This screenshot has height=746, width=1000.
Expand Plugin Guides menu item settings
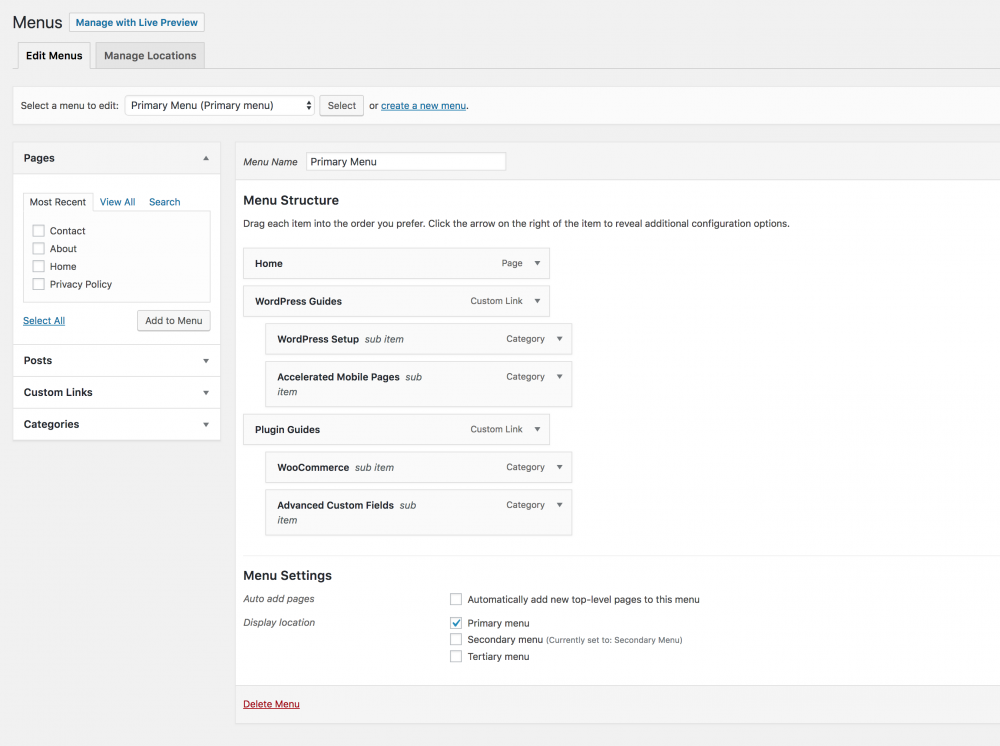538,429
